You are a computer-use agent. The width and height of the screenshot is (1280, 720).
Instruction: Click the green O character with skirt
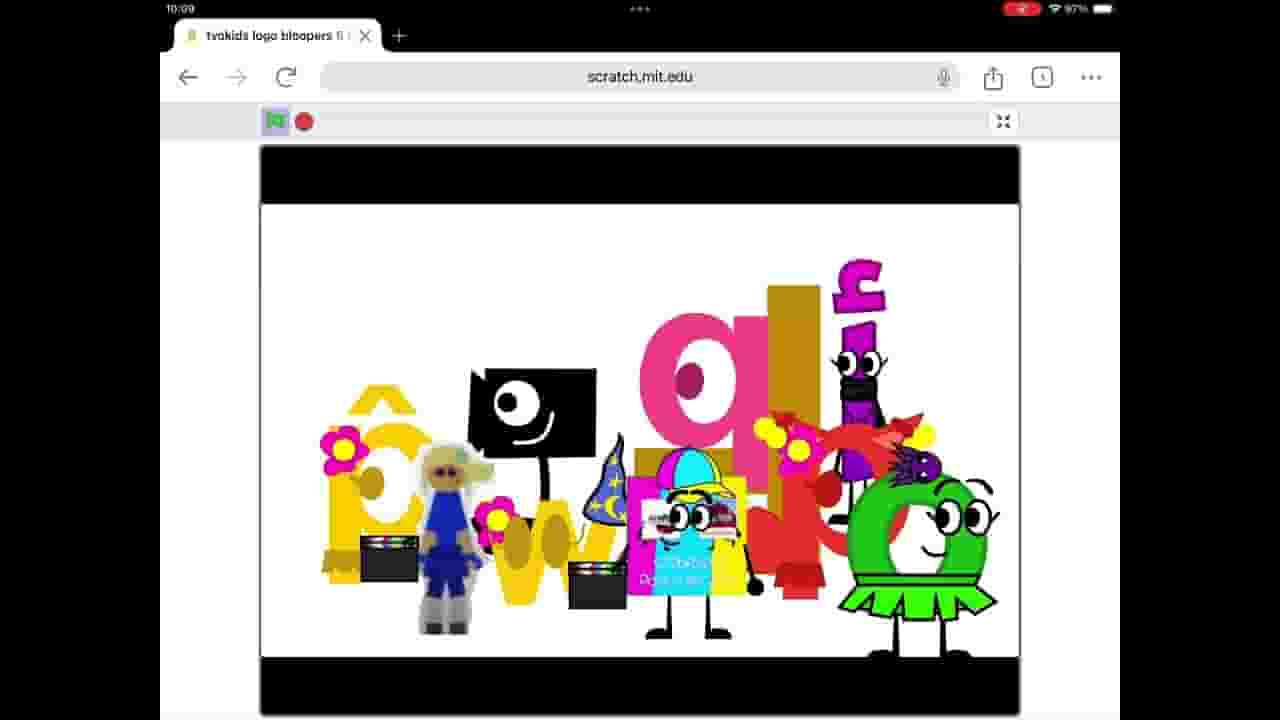pyautogui.click(x=920, y=565)
